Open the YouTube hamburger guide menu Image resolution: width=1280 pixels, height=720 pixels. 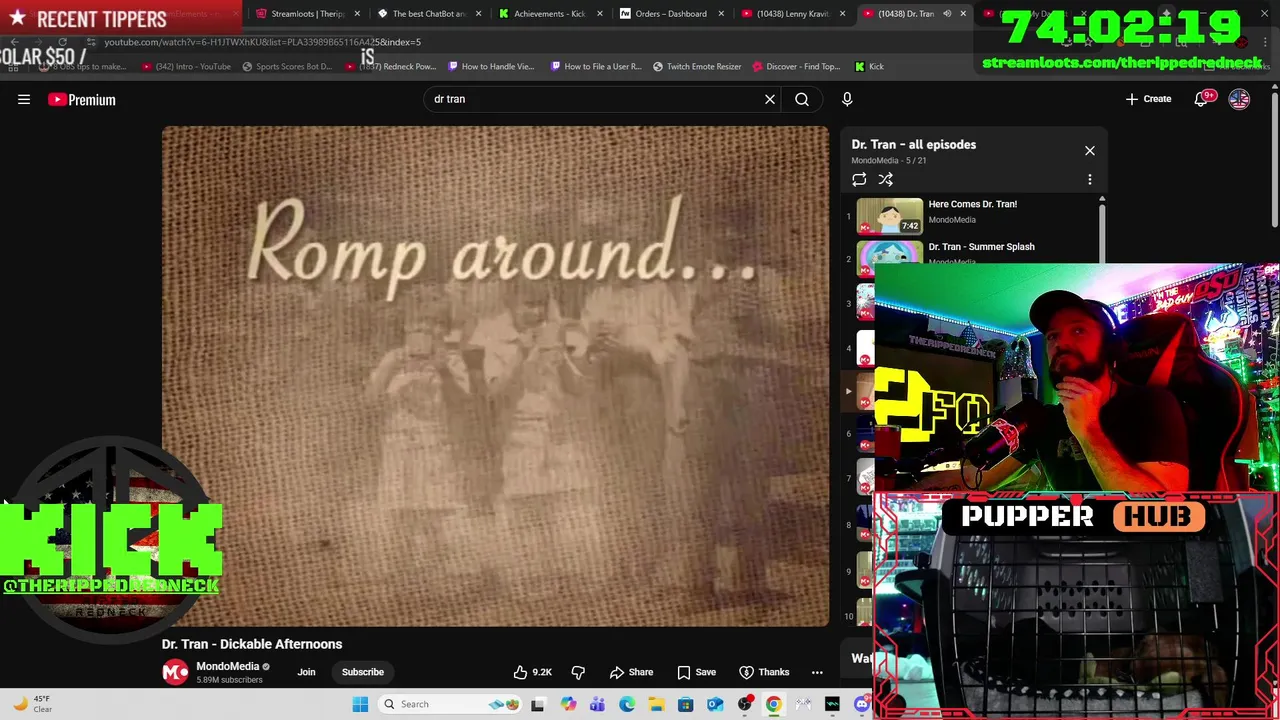pos(24,99)
